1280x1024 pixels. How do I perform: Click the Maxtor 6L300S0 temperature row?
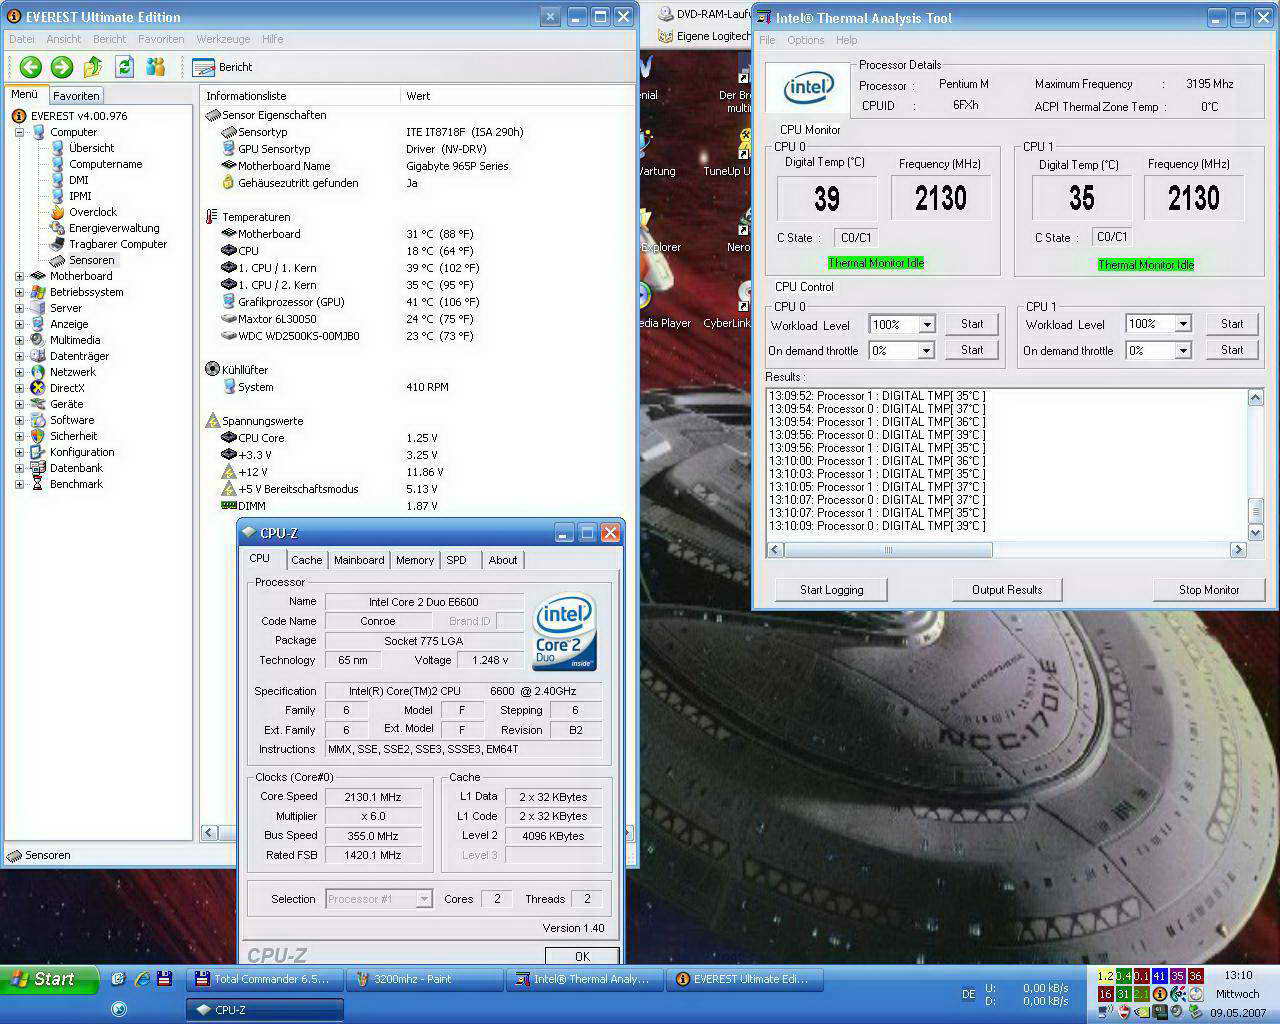pos(415,319)
